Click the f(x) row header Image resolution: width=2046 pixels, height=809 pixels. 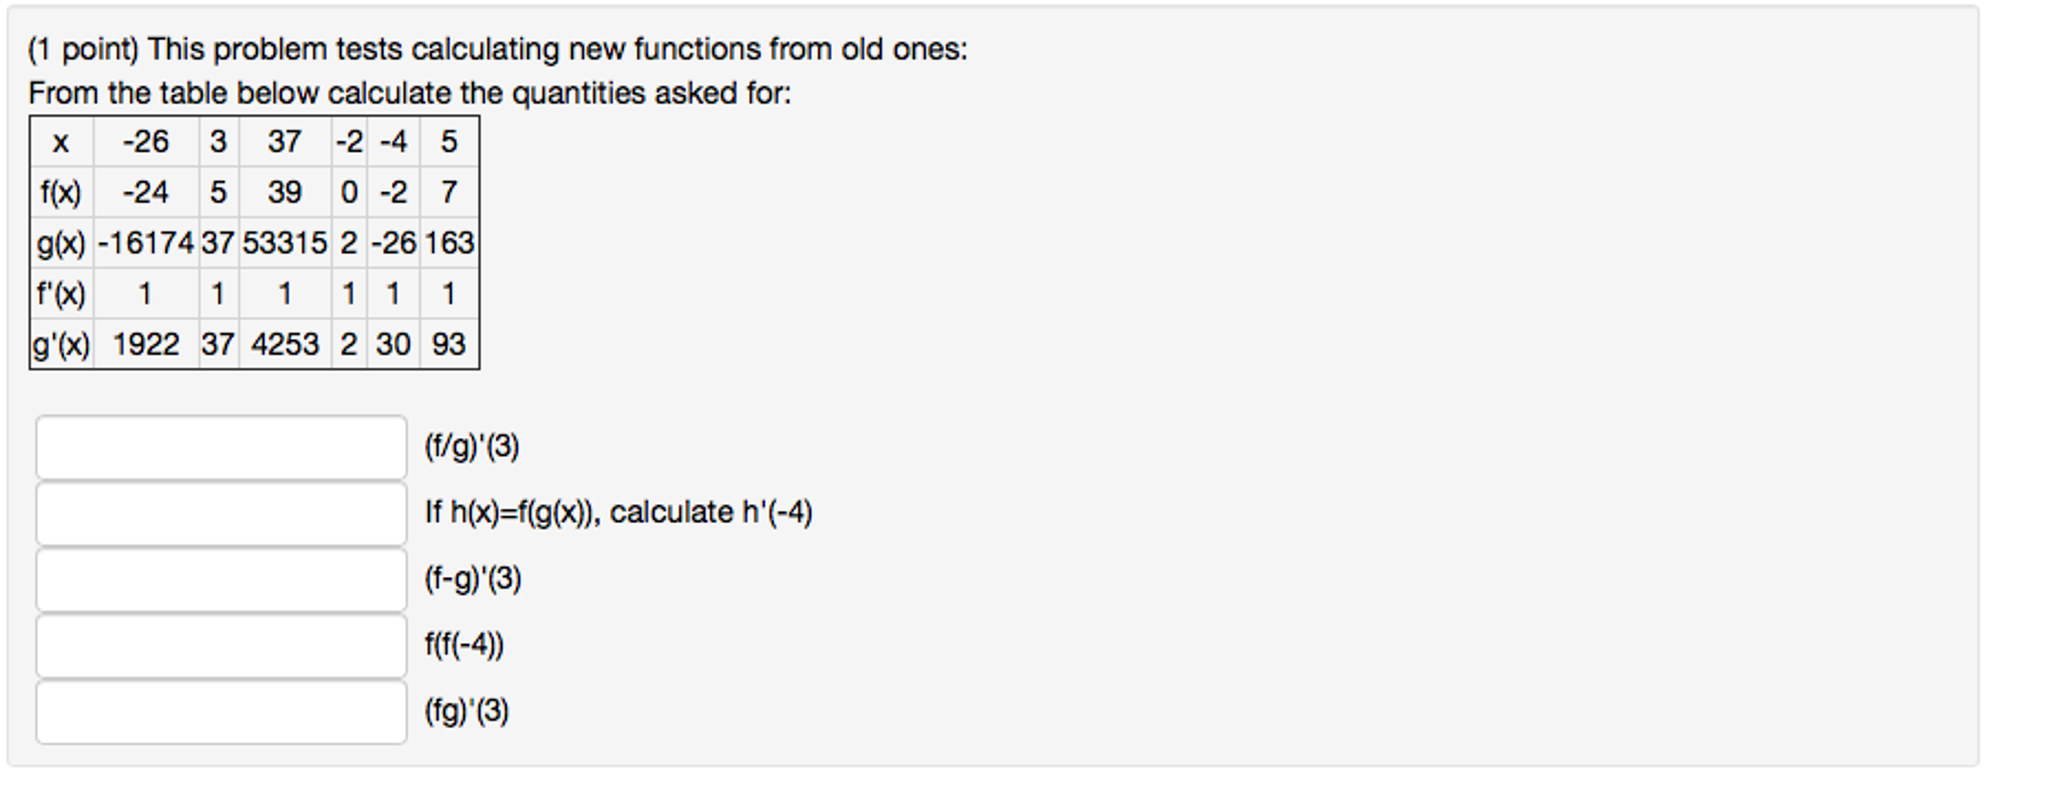pos(60,192)
